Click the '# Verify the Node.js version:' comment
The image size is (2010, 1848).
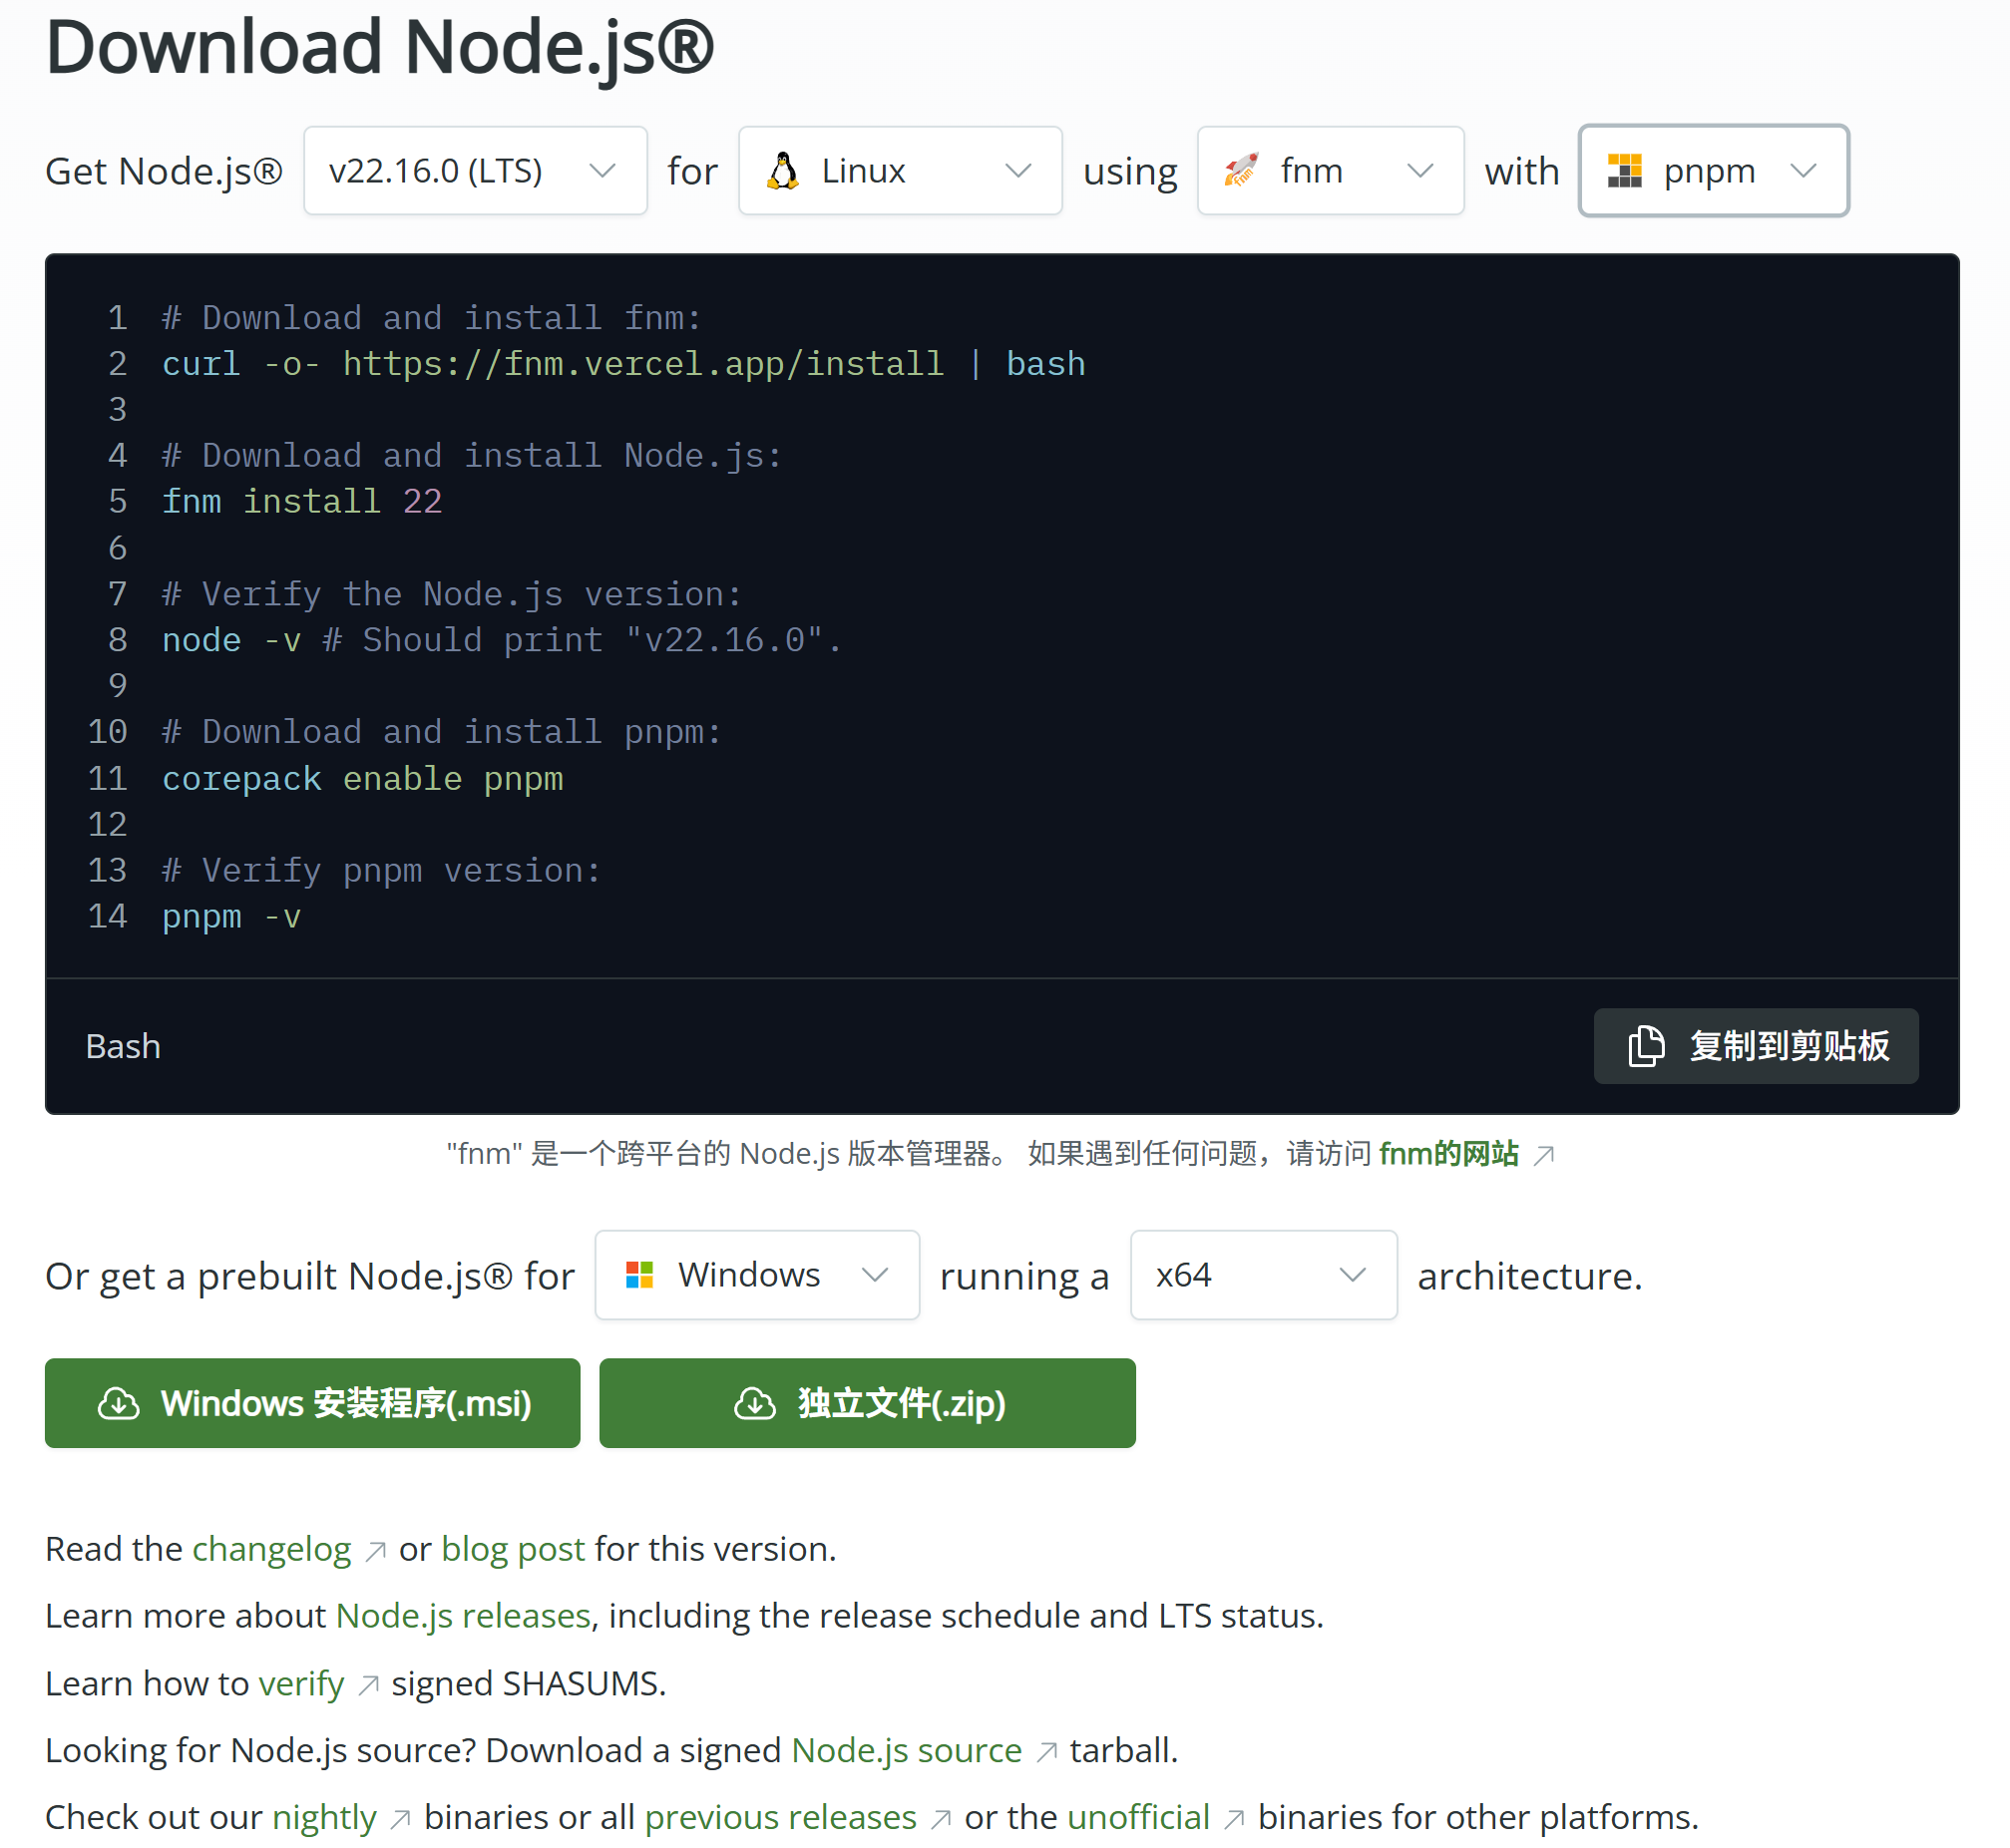[452, 595]
